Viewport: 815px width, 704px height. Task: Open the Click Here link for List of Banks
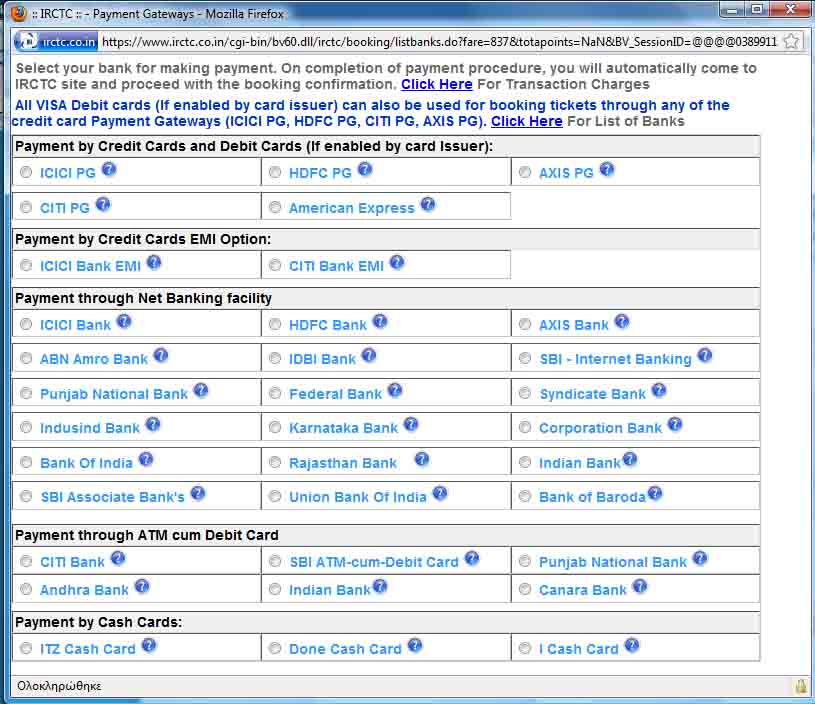point(526,121)
